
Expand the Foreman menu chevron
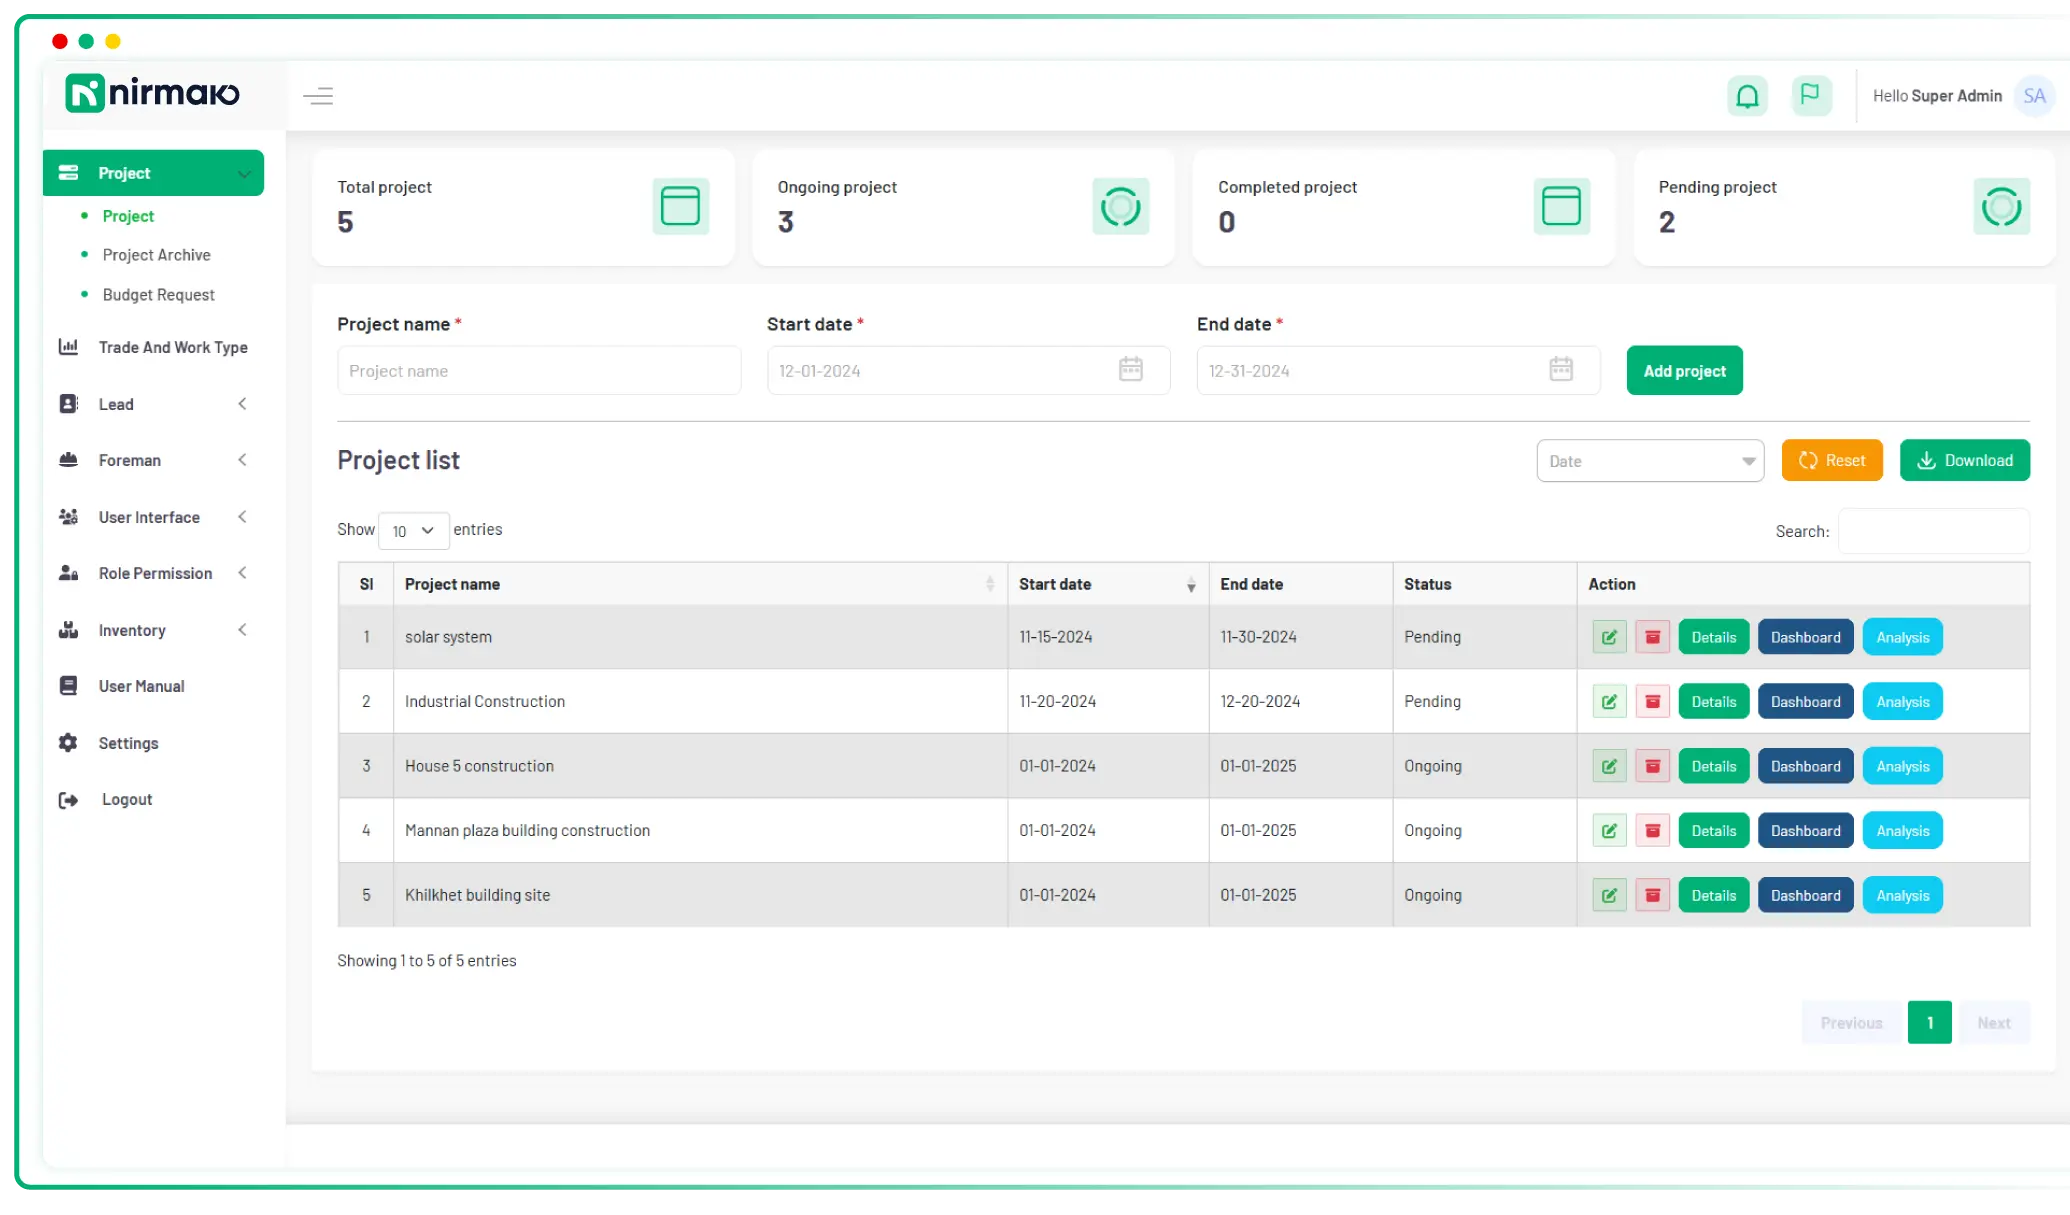click(x=242, y=460)
